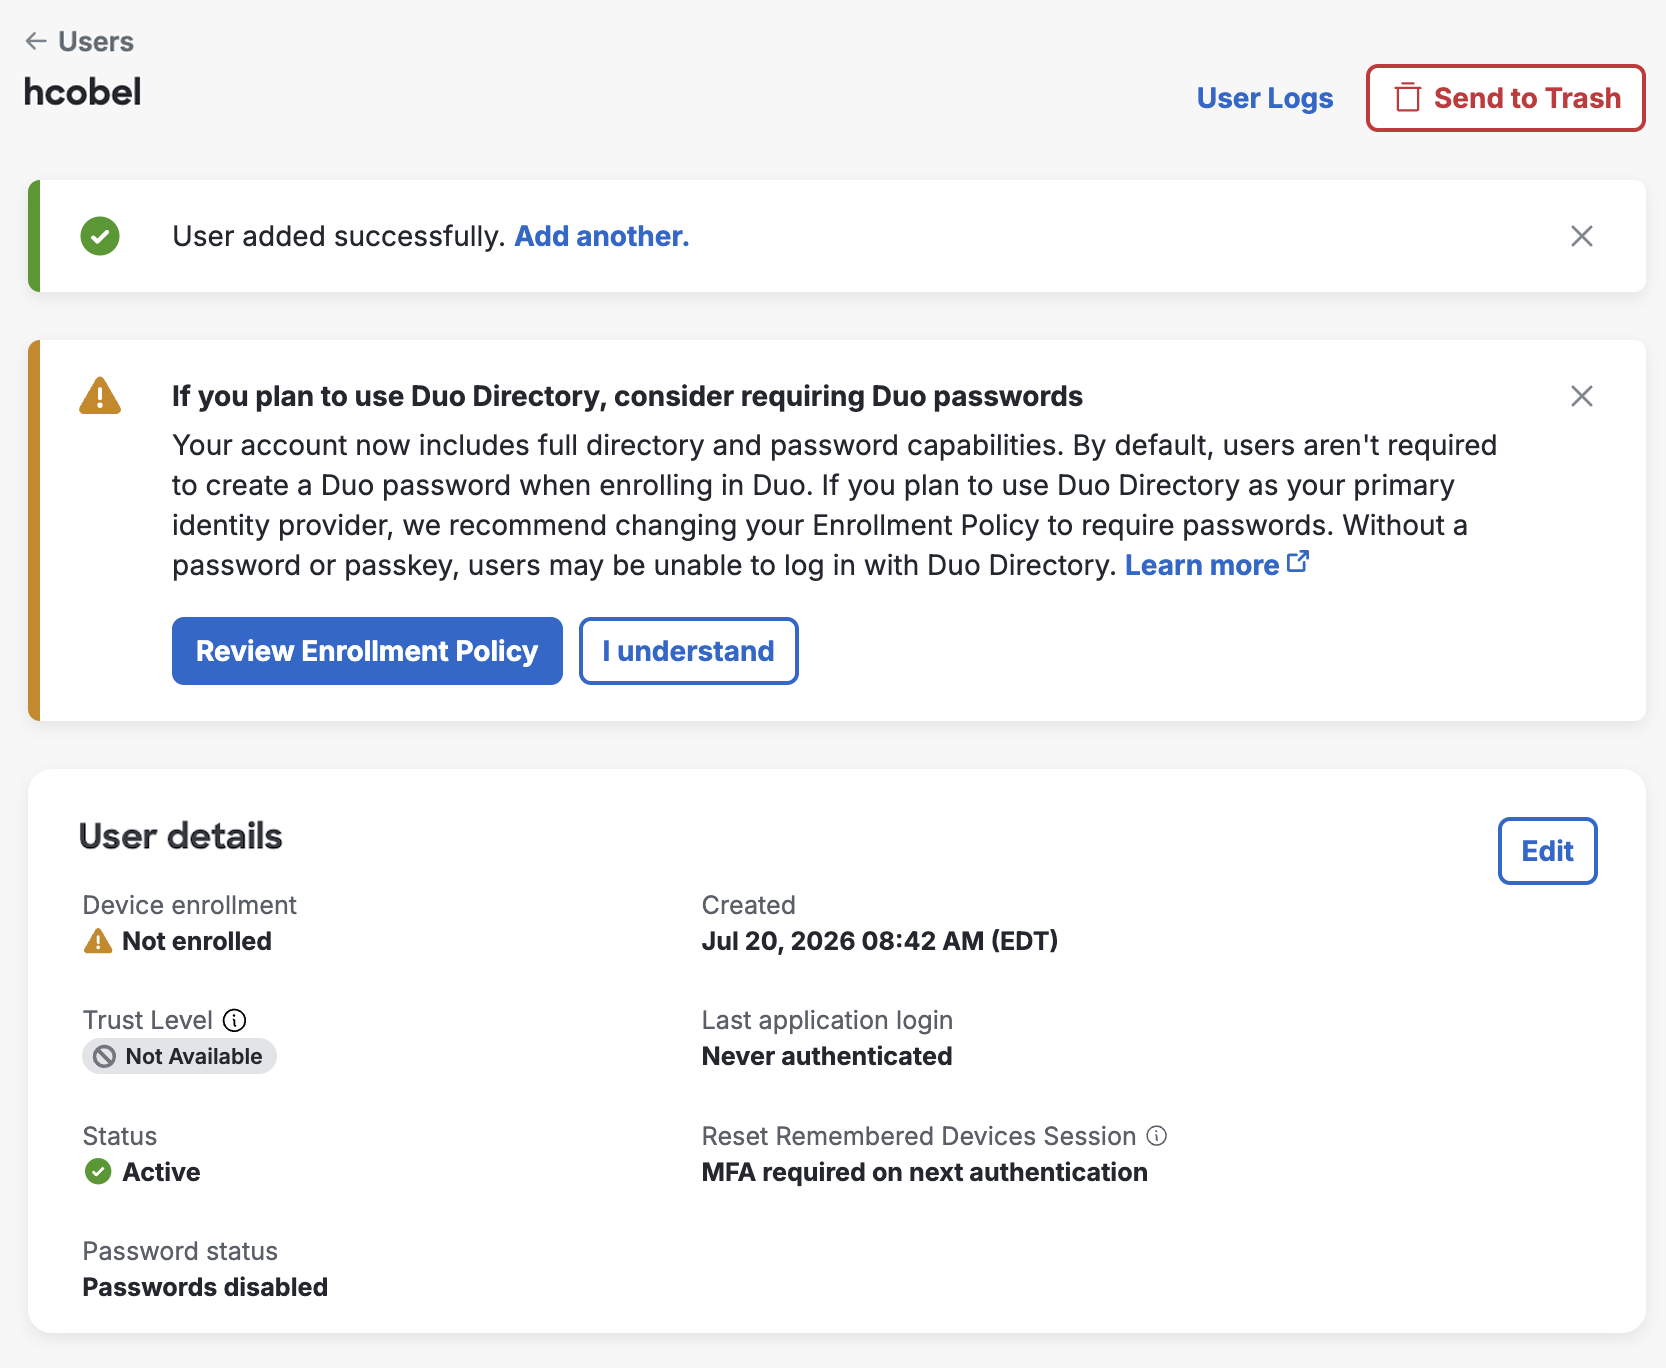Click Review Enrollment Policy button
Image resolution: width=1666 pixels, height=1368 pixels.
click(x=367, y=651)
